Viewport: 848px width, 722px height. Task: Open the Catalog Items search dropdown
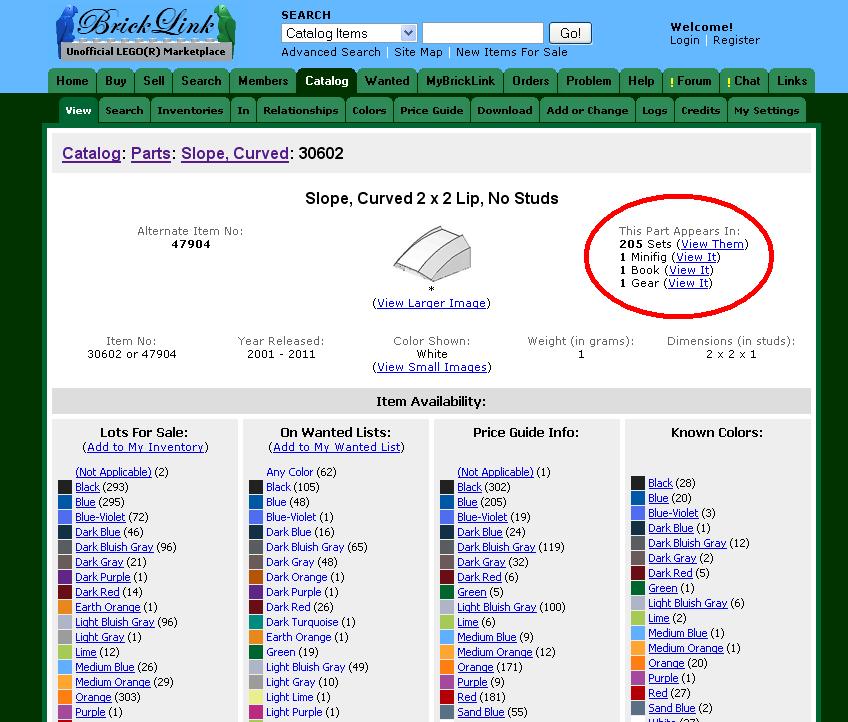pos(349,33)
